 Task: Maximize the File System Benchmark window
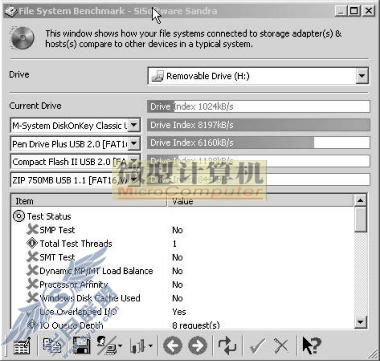354,11
